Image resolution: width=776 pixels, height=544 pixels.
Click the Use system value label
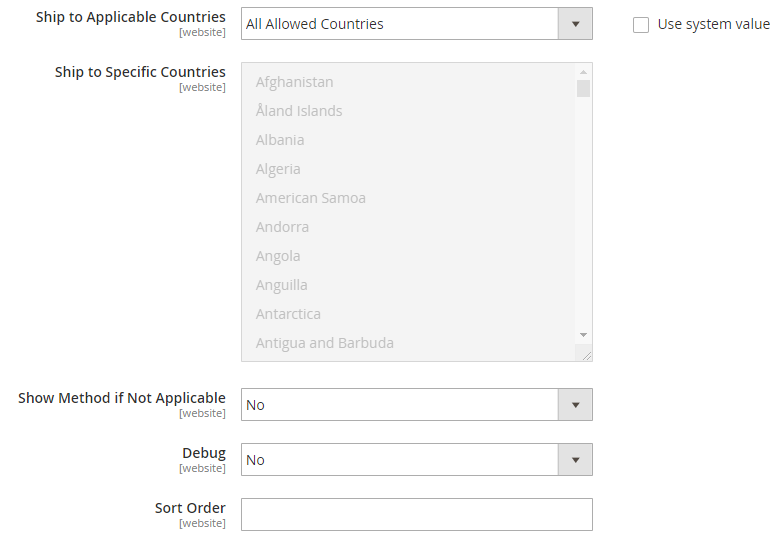[x=713, y=25]
